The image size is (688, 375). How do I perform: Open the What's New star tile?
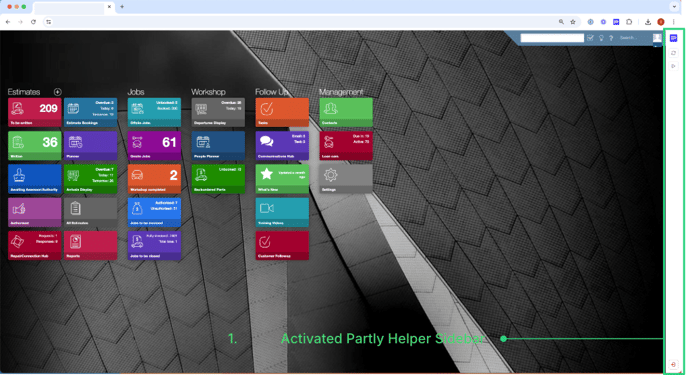tap(282, 179)
